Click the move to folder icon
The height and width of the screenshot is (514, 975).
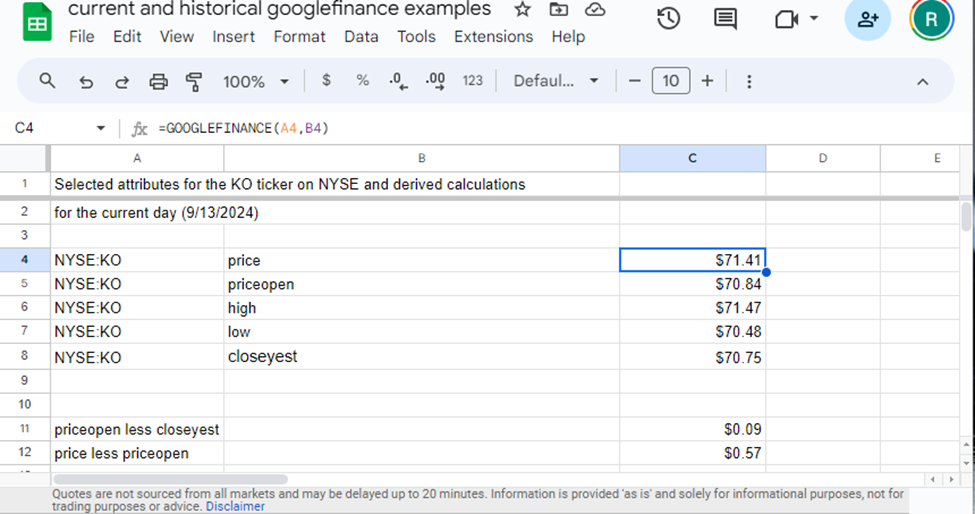coord(558,9)
